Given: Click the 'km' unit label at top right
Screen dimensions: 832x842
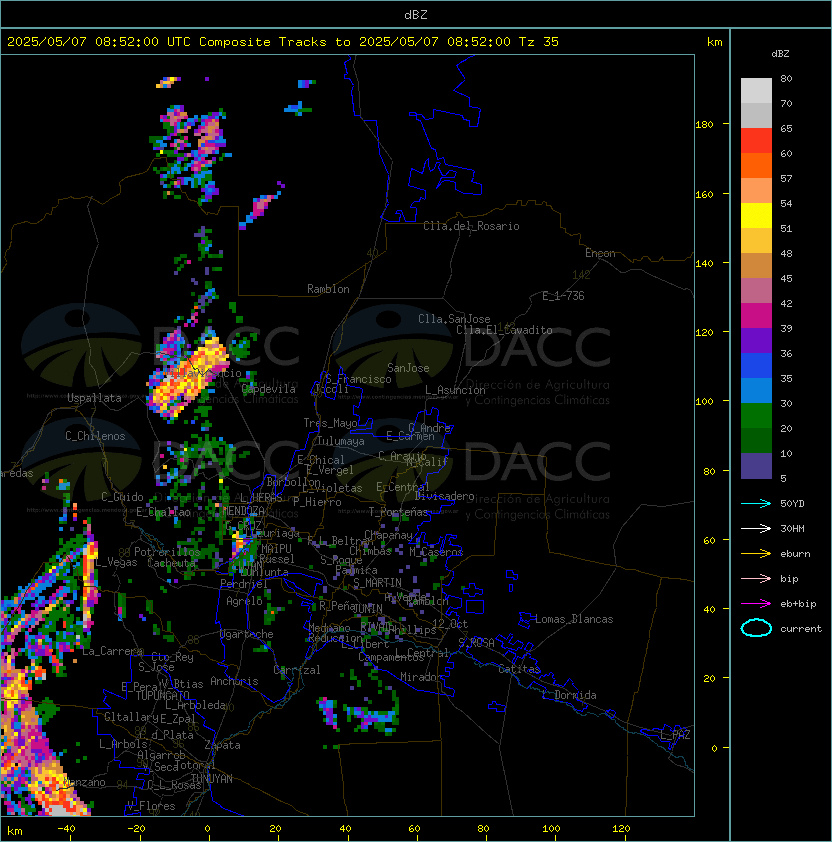Looking at the screenshot, I should pyautogui.click(x=714, y=42).
